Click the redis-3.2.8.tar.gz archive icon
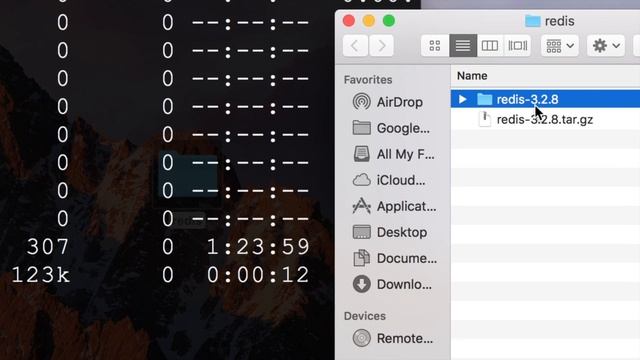The image size is (640, 360). pos(484,119)
